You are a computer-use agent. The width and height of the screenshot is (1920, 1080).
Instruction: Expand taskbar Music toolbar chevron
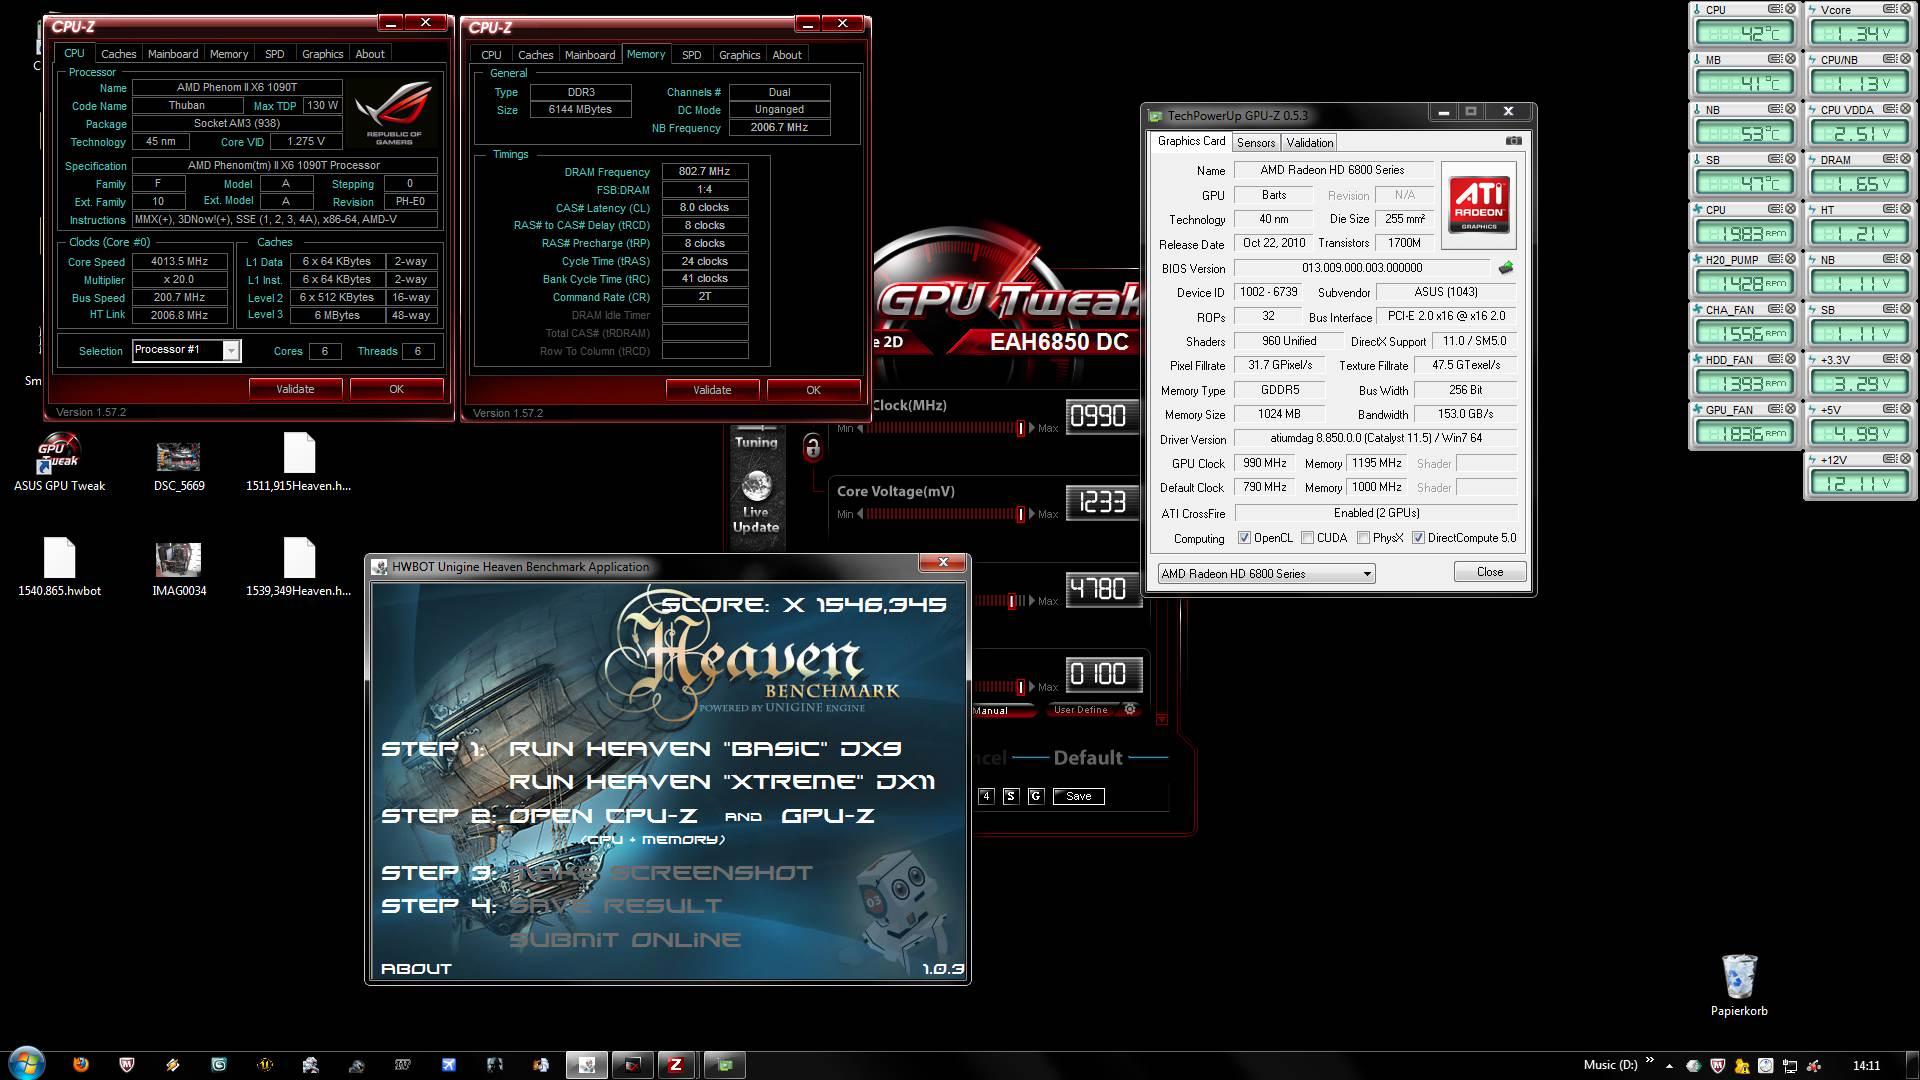pyautogui.click(x=1649, y=1061)
